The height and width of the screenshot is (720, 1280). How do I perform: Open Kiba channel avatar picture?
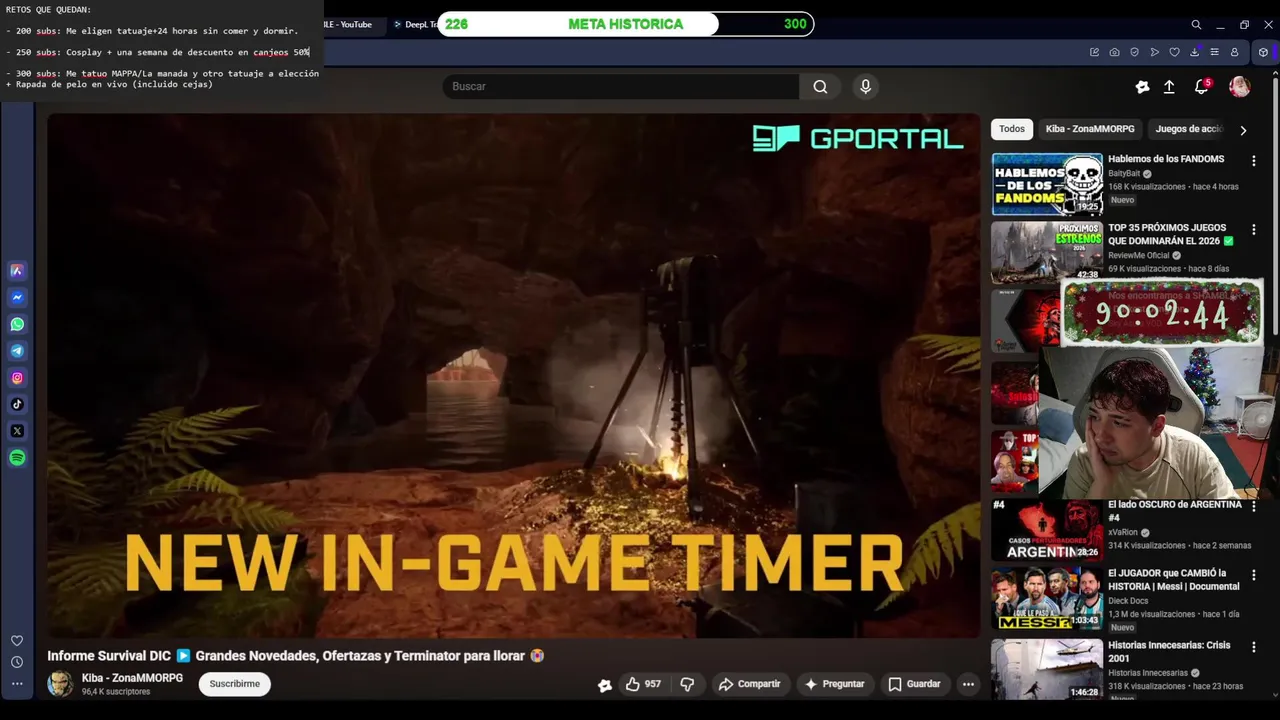tap(60, 684)
